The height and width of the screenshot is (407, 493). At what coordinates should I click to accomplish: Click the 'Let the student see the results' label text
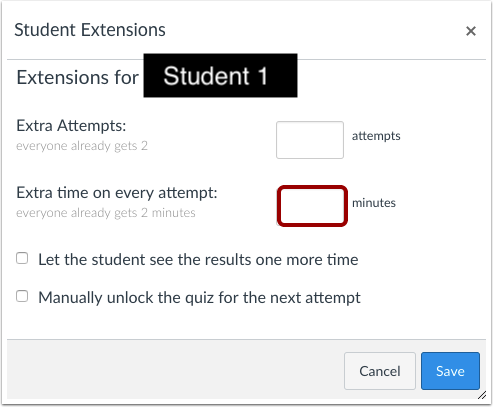pyautogui.click(x=198, y=260)
